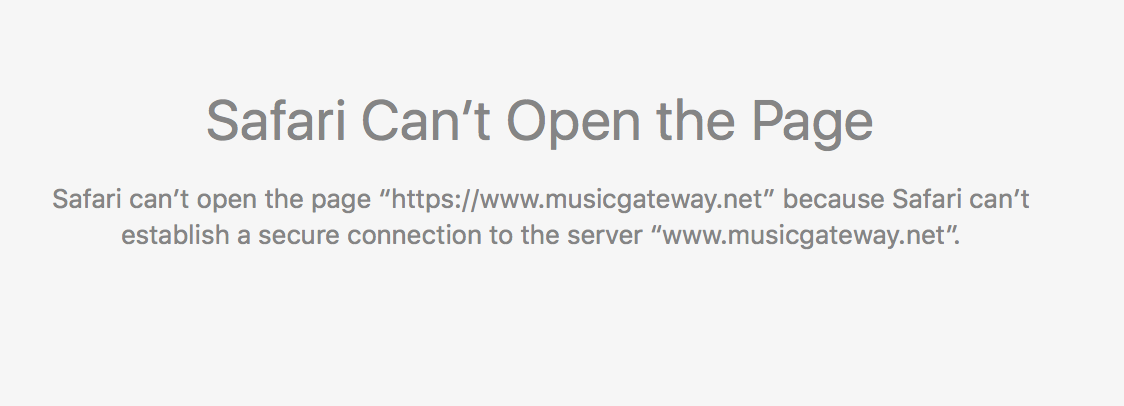Select the word "Open" in the large heading
1124x406 pixels.
pyautogui.click(x=573, y=123)
